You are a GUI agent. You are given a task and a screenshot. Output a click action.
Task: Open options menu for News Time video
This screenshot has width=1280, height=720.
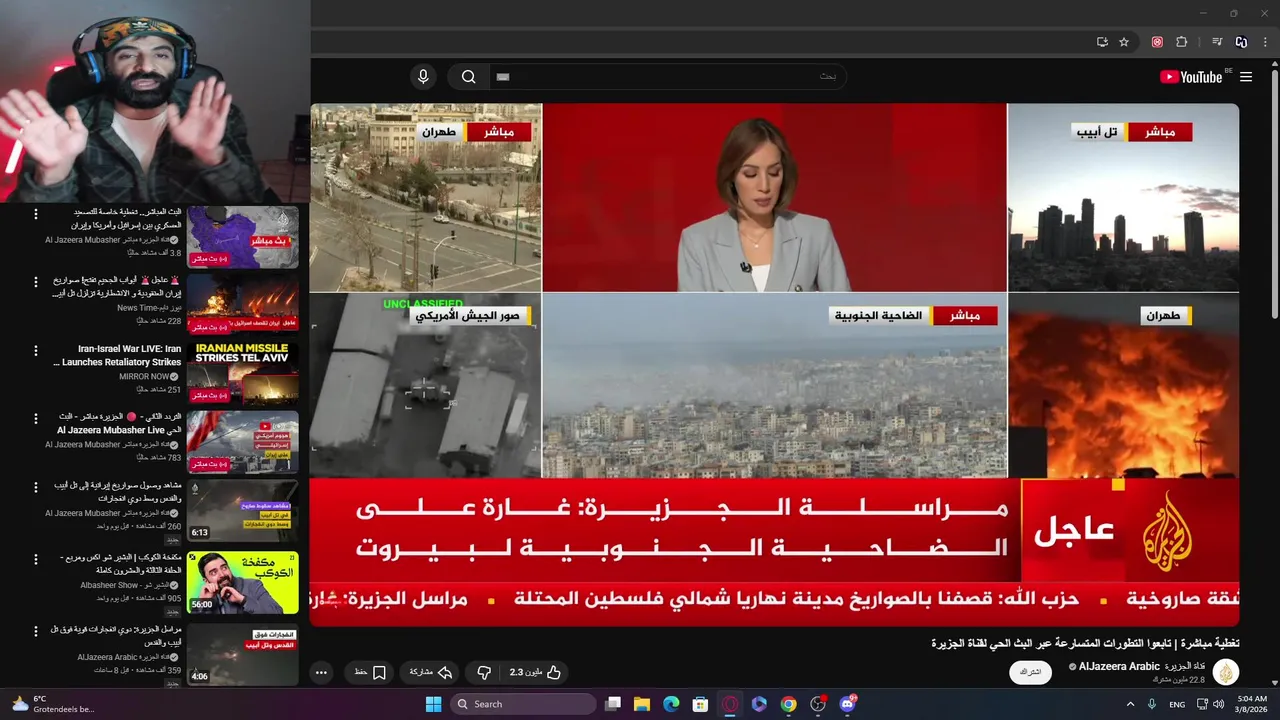[x=36, y=282]
